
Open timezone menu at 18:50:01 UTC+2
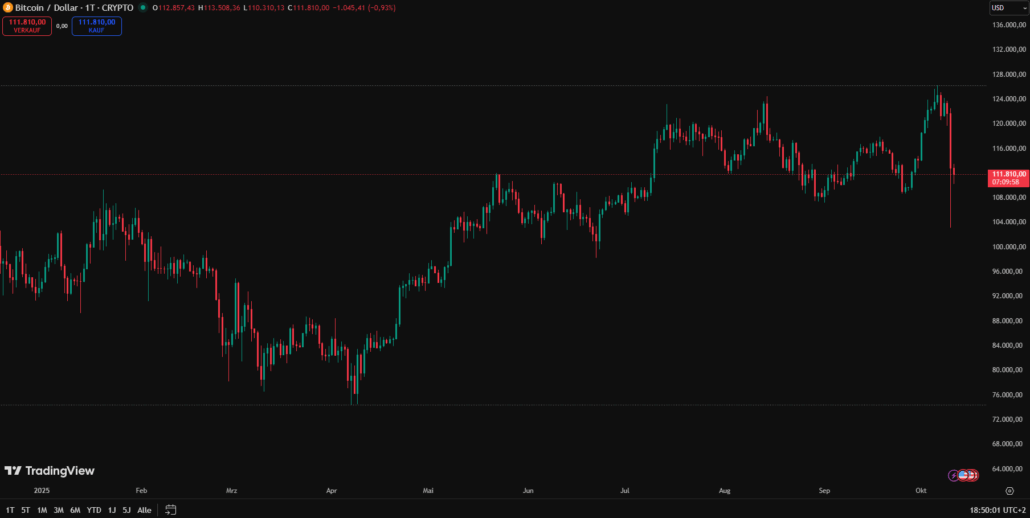998,510
